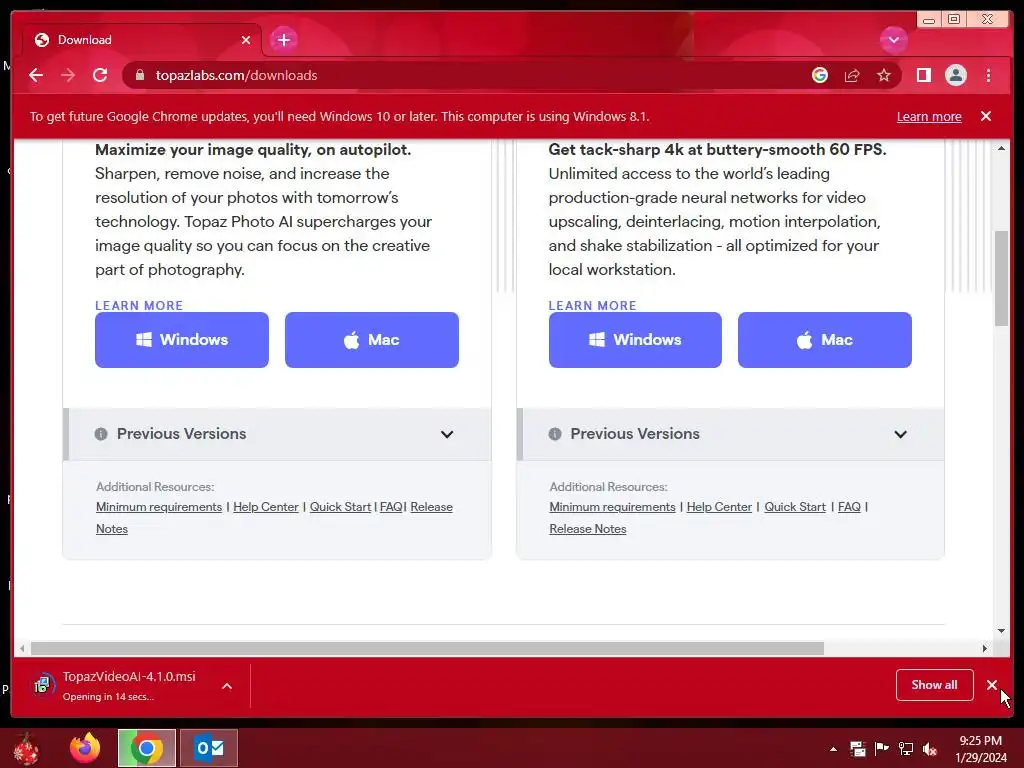The image size is (1024, 768).
Task: Open Photo AI Minimum requirements link
Action: click(159, 507)
